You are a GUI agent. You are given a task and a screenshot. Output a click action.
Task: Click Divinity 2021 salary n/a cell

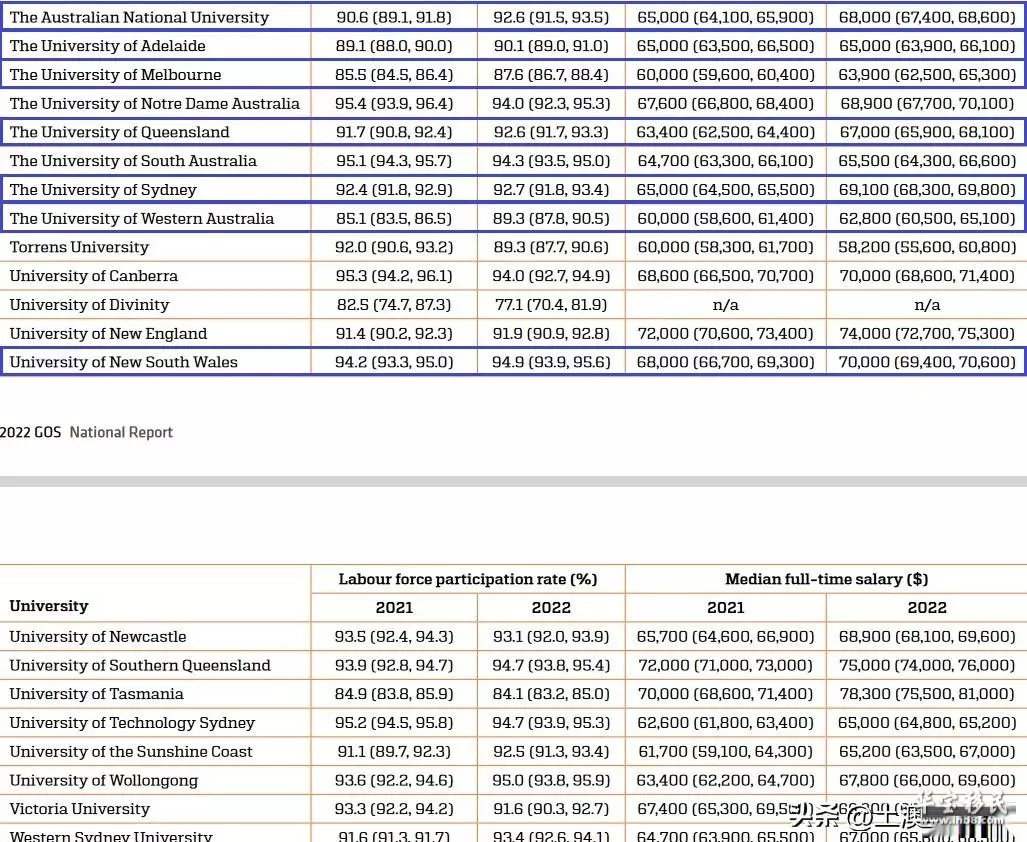pos(726,304)
